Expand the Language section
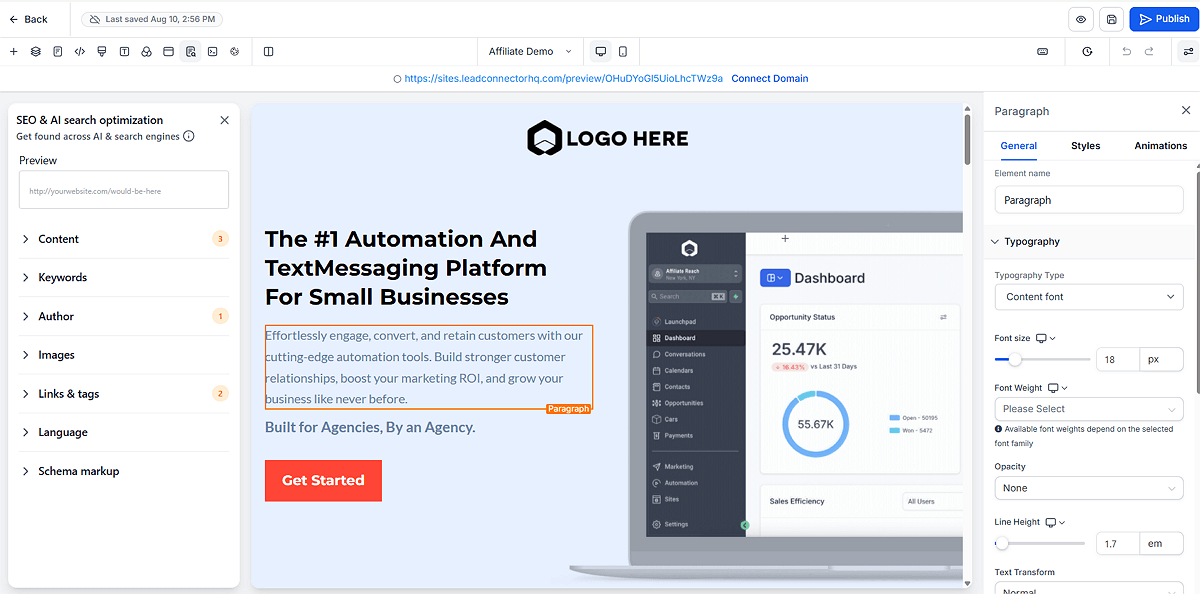Image resolution: width=1200 pixels, height=594 pixels. click(124, 432)
